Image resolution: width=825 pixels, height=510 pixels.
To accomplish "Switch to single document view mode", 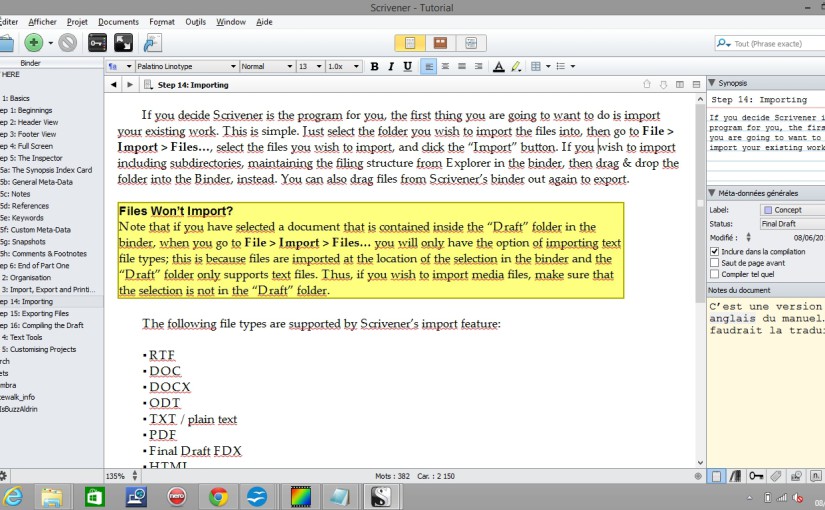I will 410,43.
